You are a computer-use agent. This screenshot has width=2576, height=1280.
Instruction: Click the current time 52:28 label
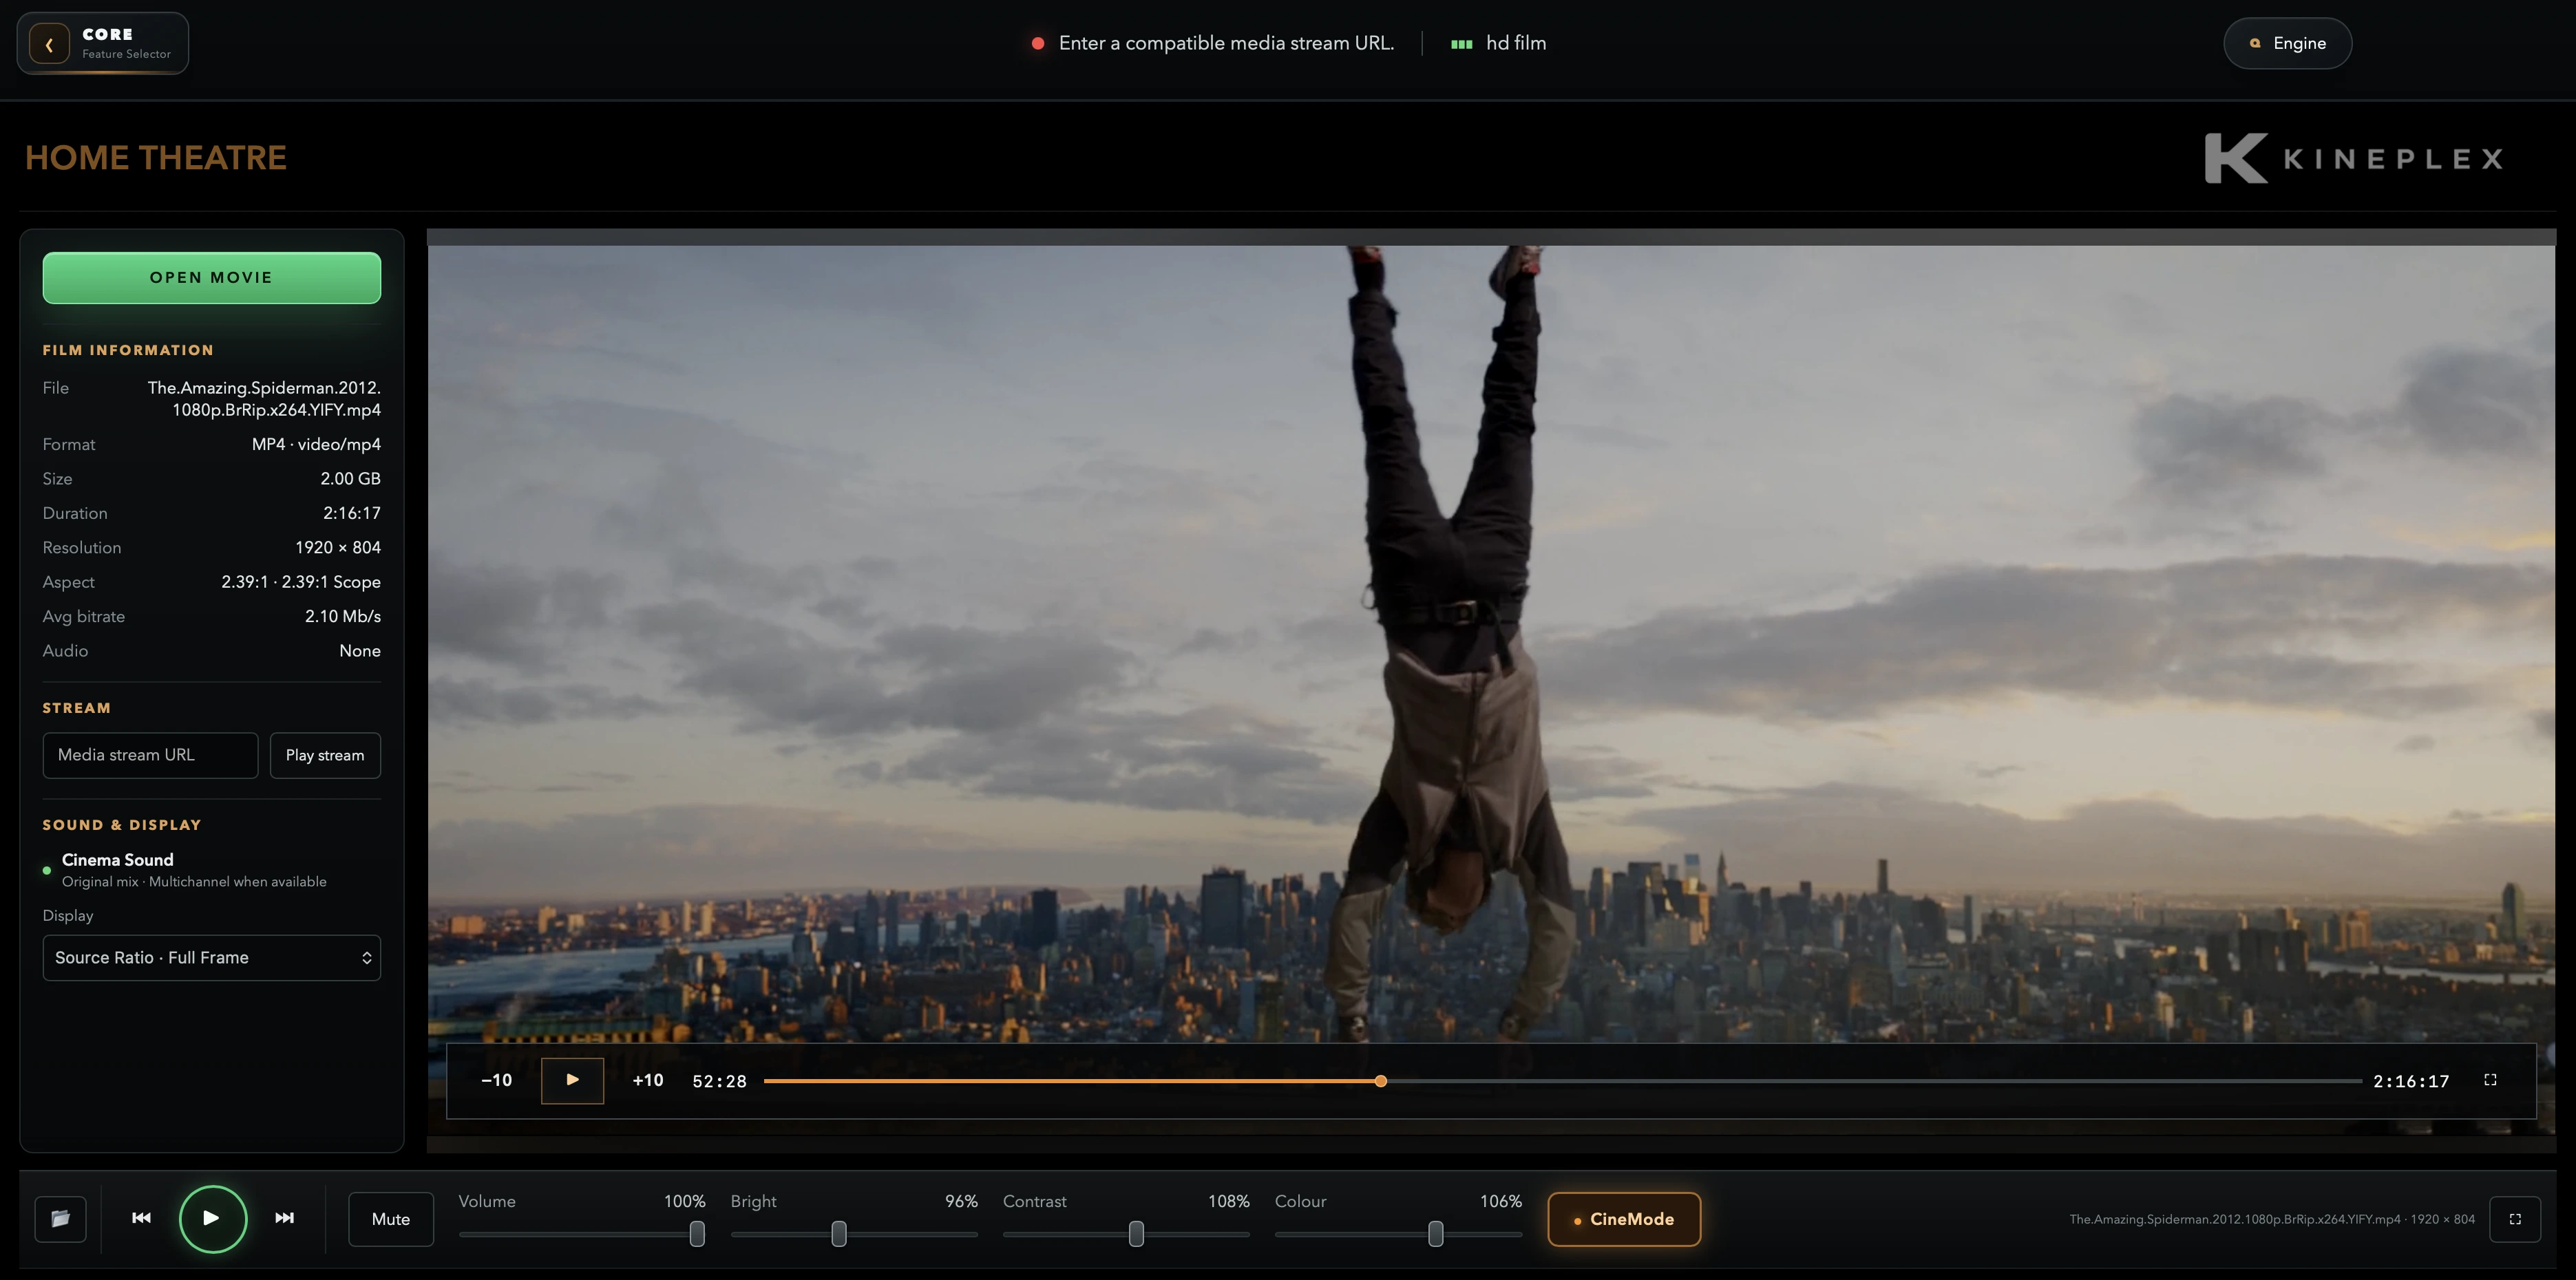coord(719,1081)
